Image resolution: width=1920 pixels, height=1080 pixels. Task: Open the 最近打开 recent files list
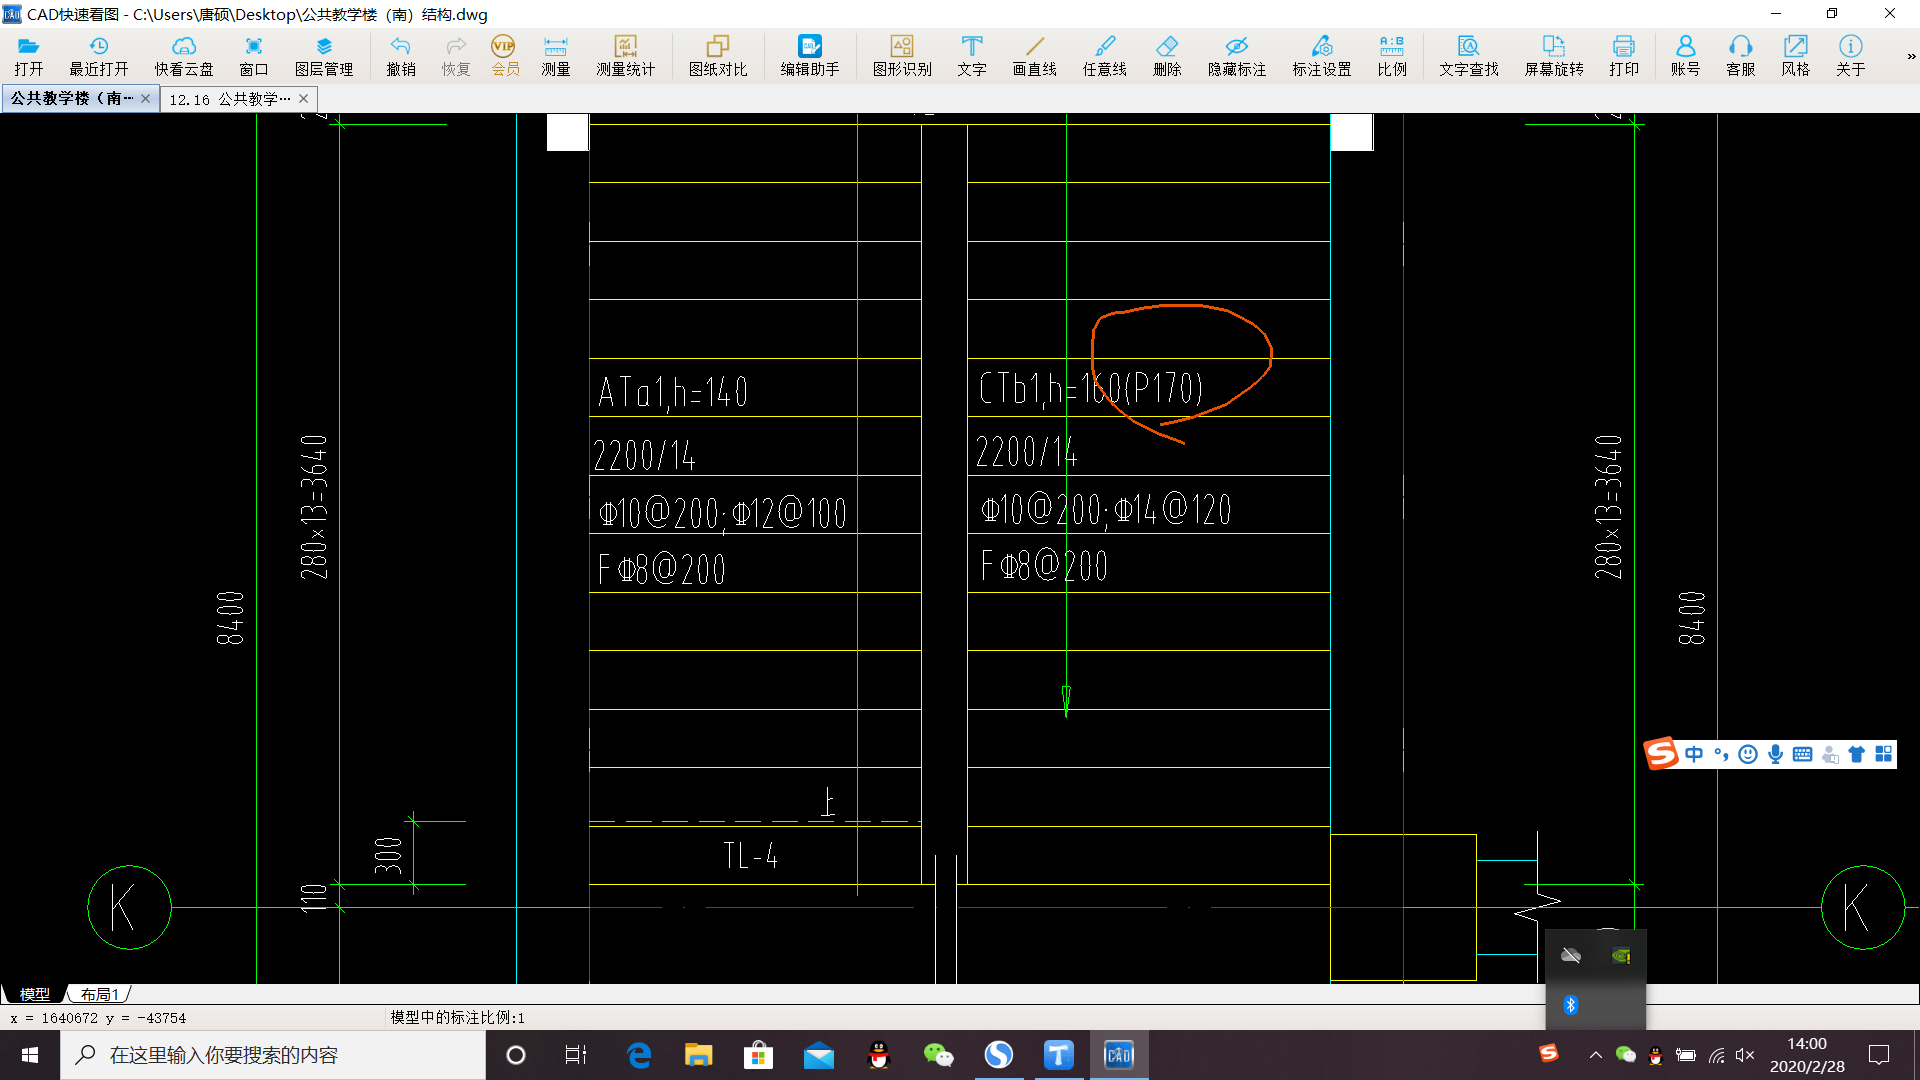tap(99, 56)
